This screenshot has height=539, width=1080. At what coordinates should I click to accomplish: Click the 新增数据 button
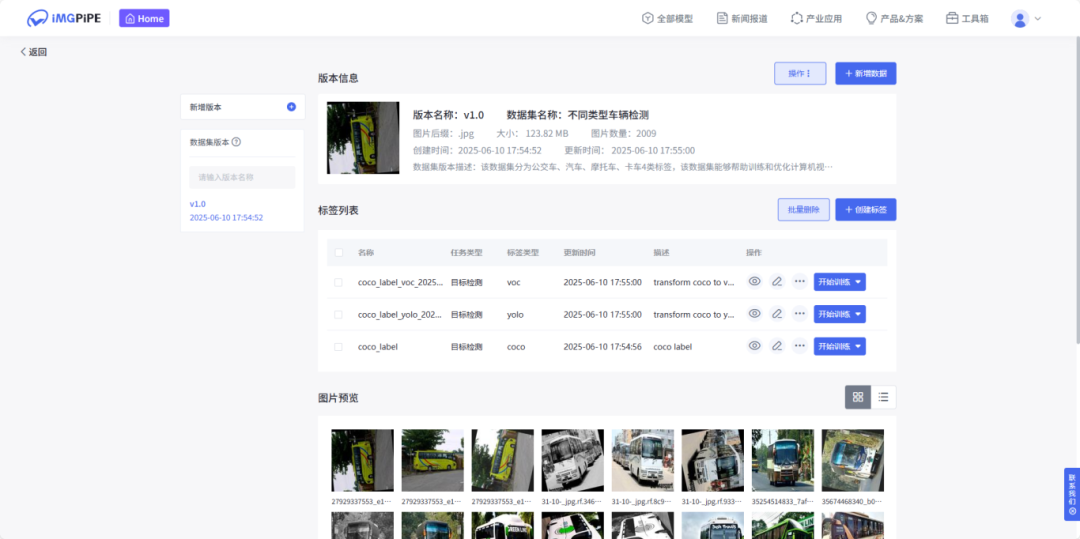click(x=866, y=73)
